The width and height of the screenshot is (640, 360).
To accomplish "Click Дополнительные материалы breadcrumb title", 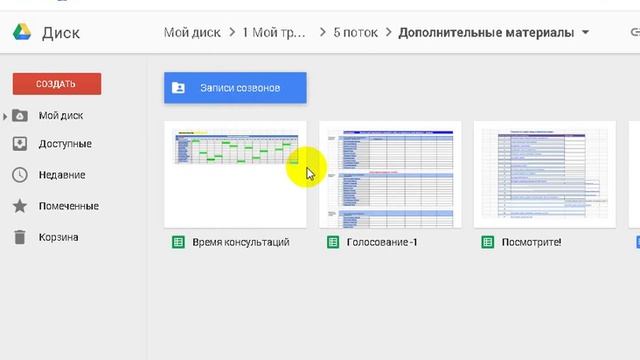I will [486, 32].
